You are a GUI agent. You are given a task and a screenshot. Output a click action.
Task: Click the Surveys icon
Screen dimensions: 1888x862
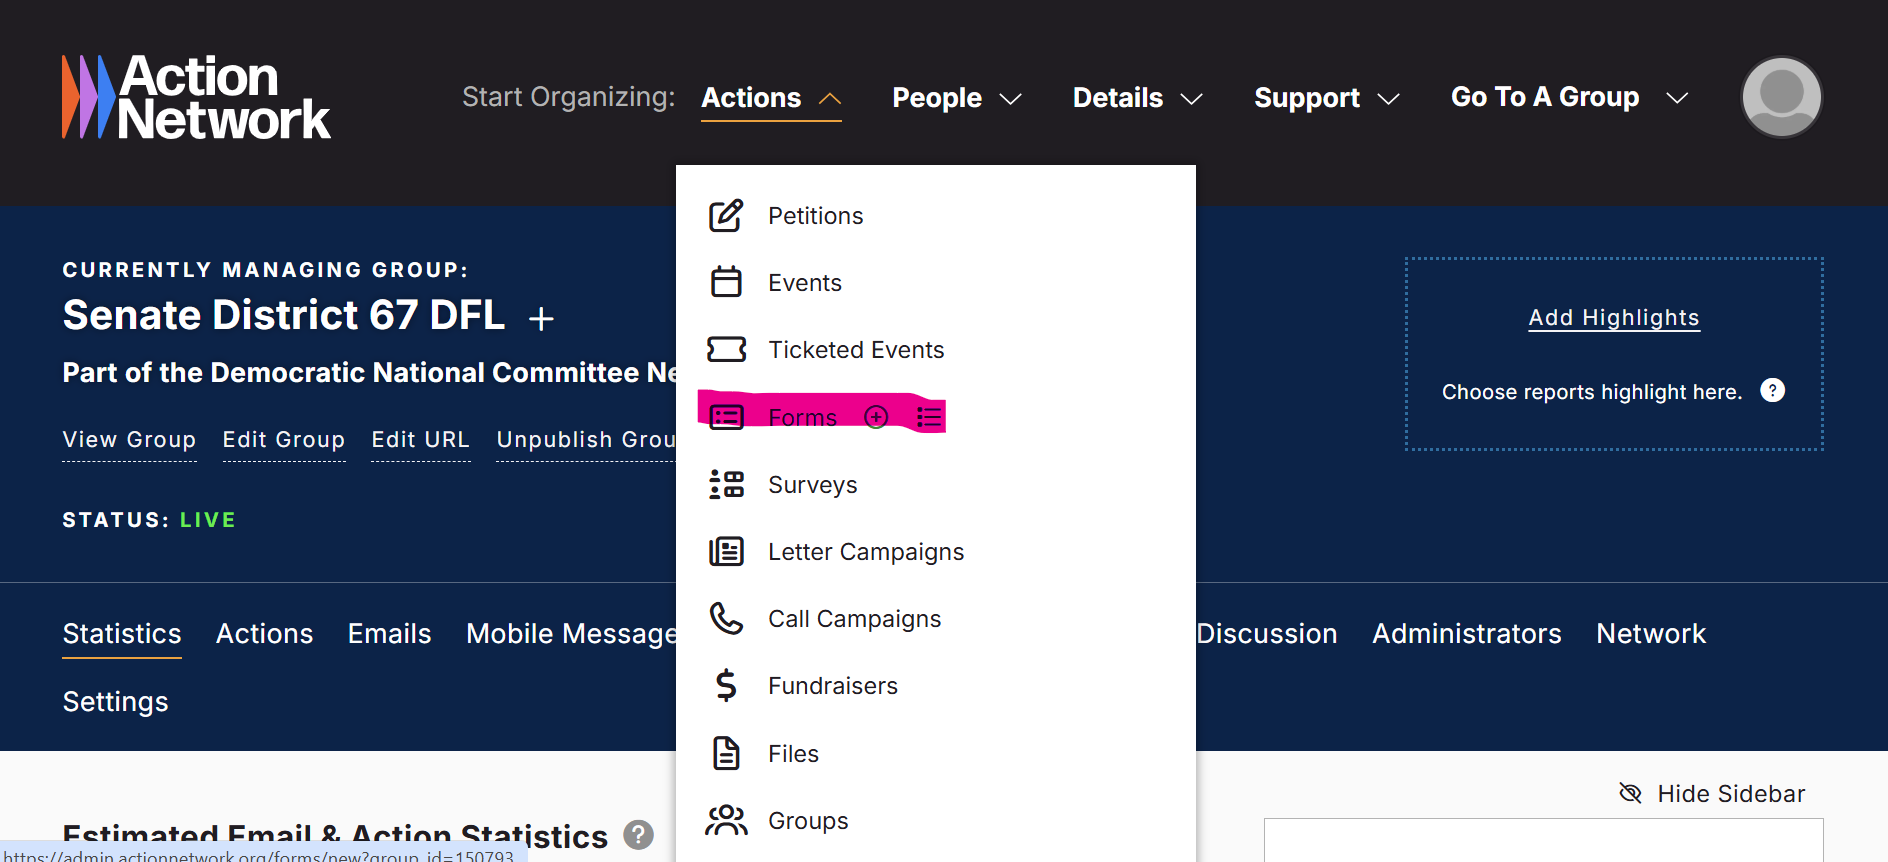point(726,485)
